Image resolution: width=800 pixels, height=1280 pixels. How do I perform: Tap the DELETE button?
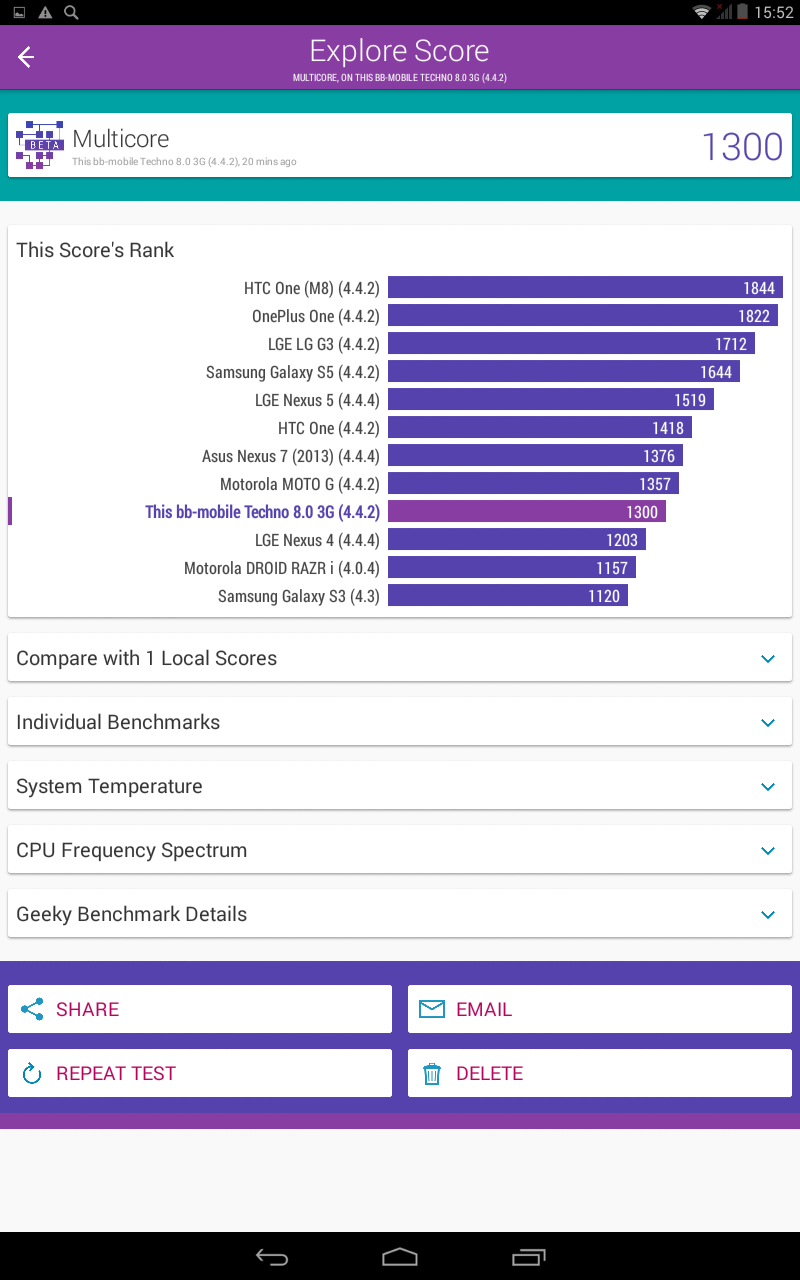coord(600,1073)
